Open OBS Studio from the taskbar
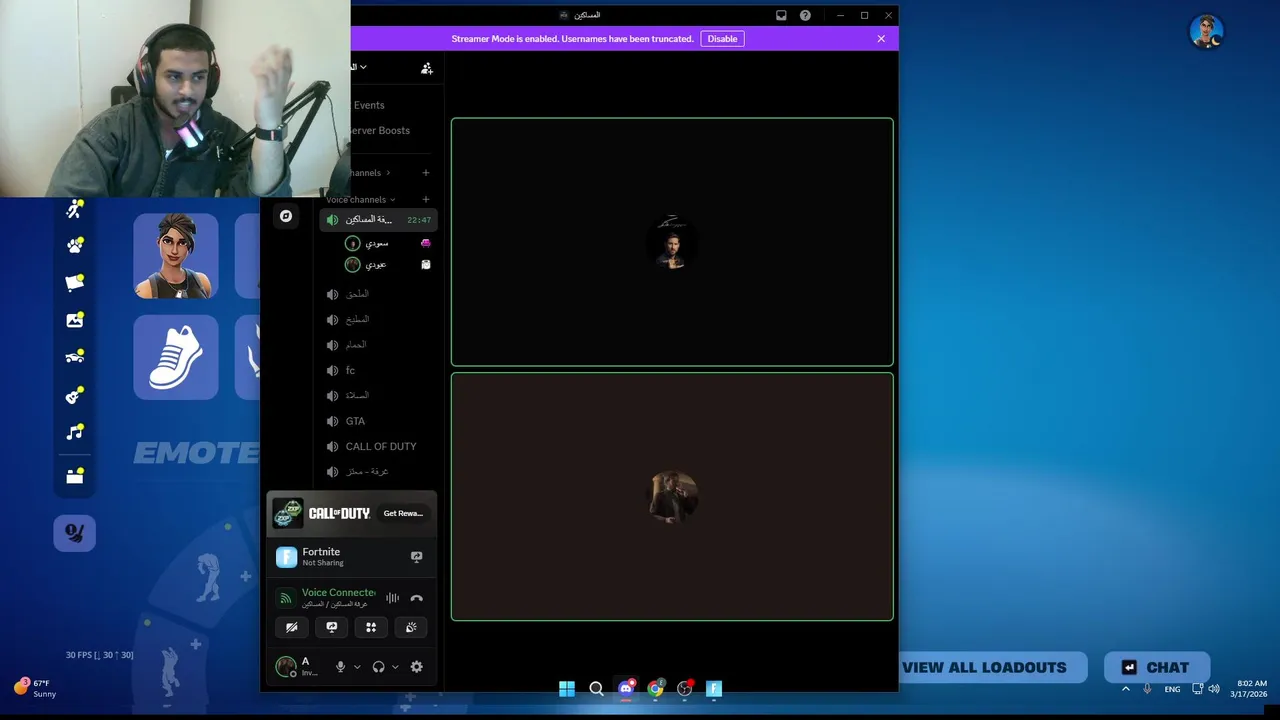1280x720 pixels. coord(685,688)
